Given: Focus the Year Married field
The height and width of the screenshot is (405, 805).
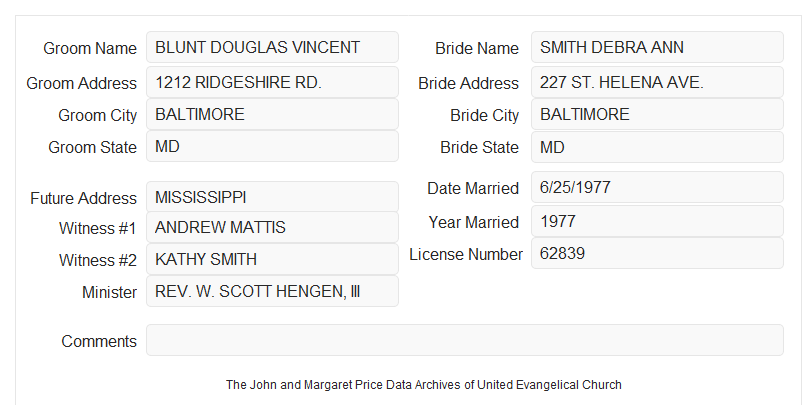Looking at the screenshot, I should (657, 221).
